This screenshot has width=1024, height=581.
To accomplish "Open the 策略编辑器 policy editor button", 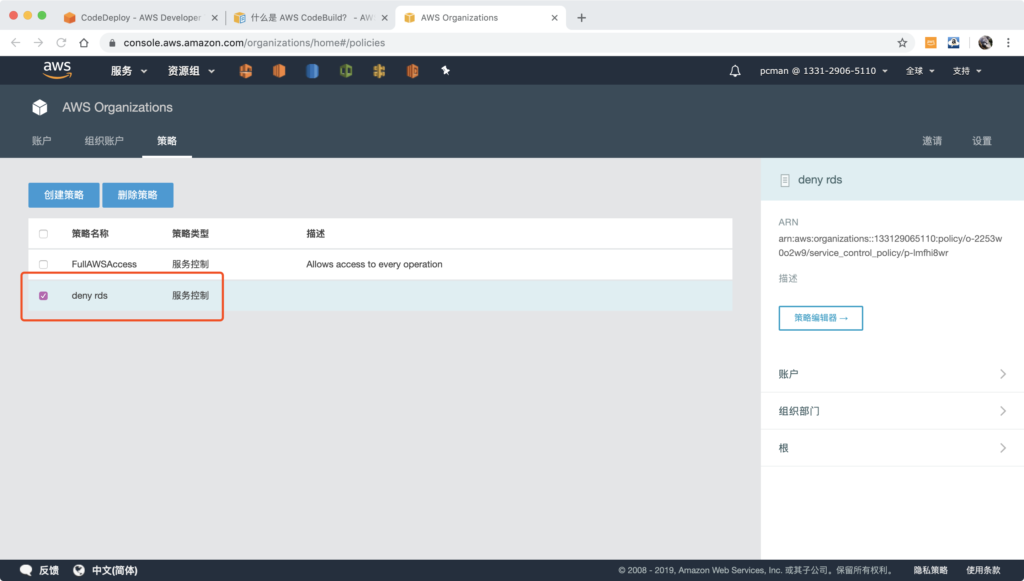I will click(820, 318).
